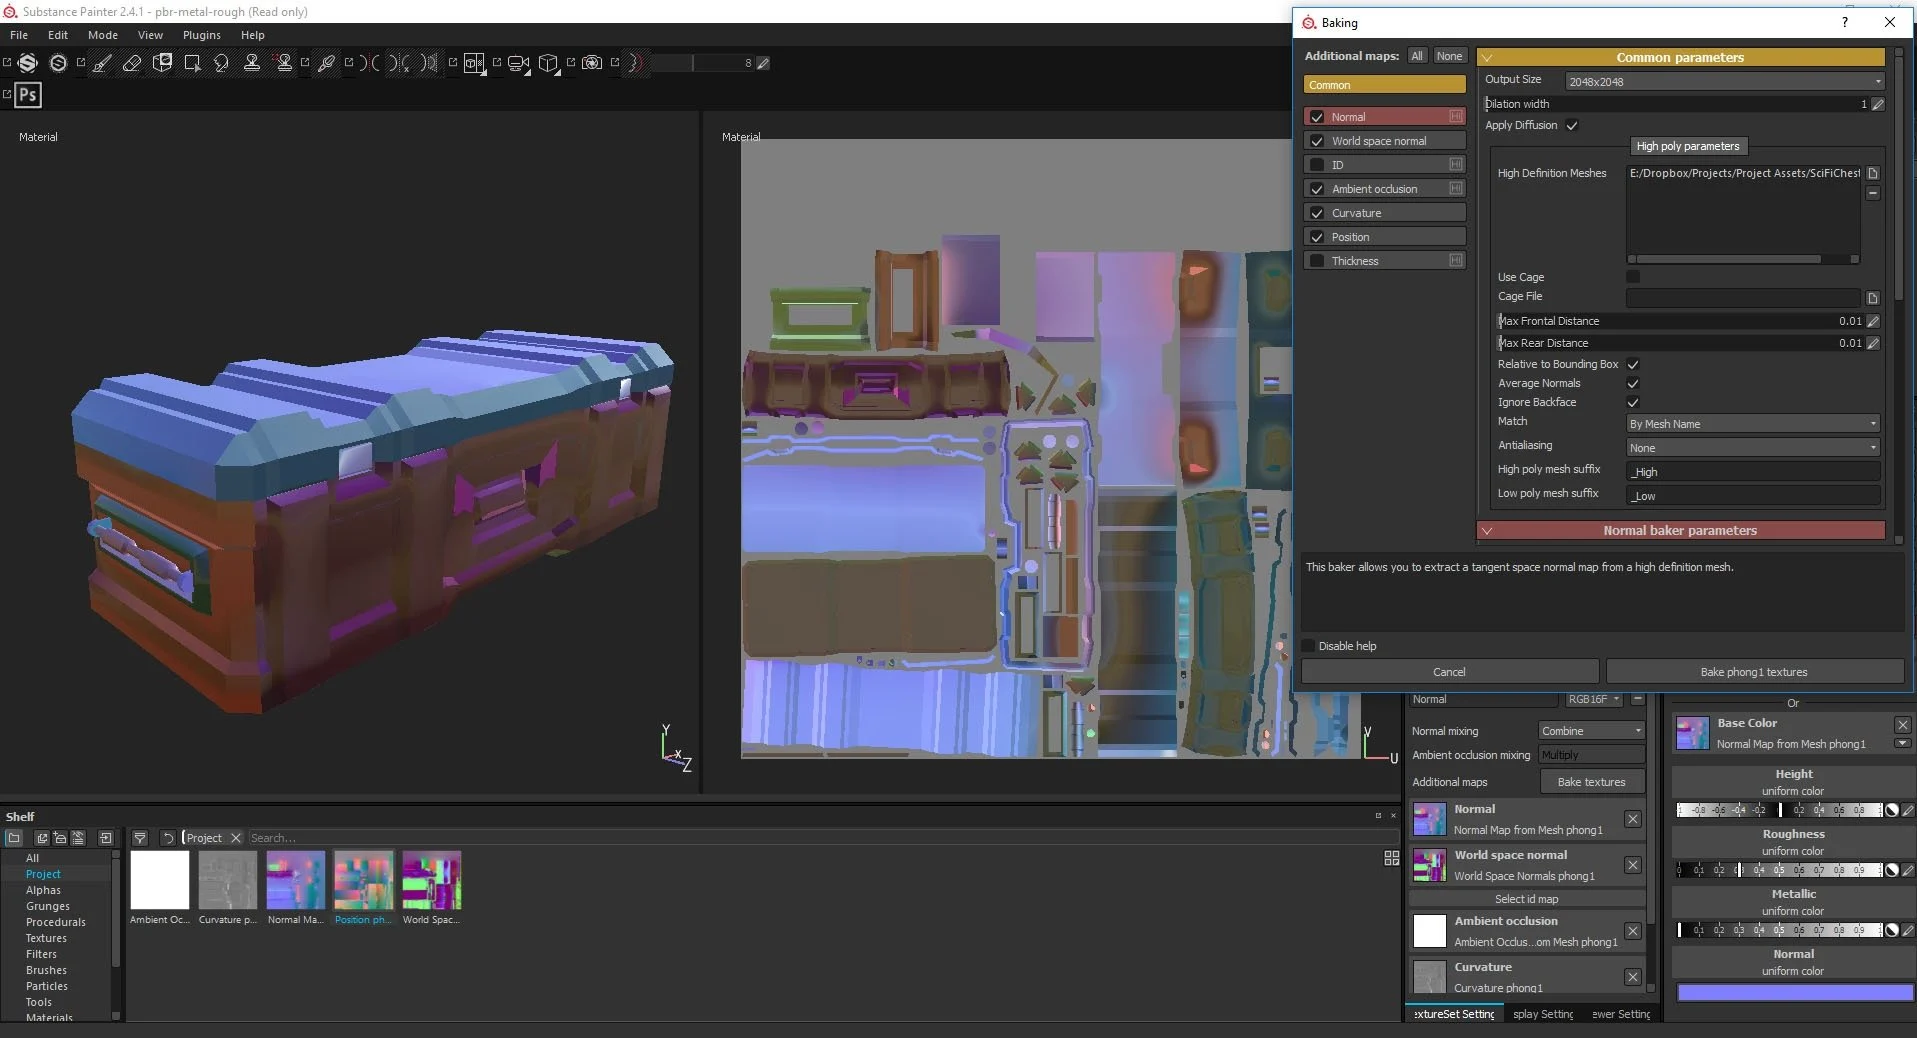1917x1038 pixels.
Task: Enable the ID map checkbox
Action: pyautogui.click(x=1317, y=165)
